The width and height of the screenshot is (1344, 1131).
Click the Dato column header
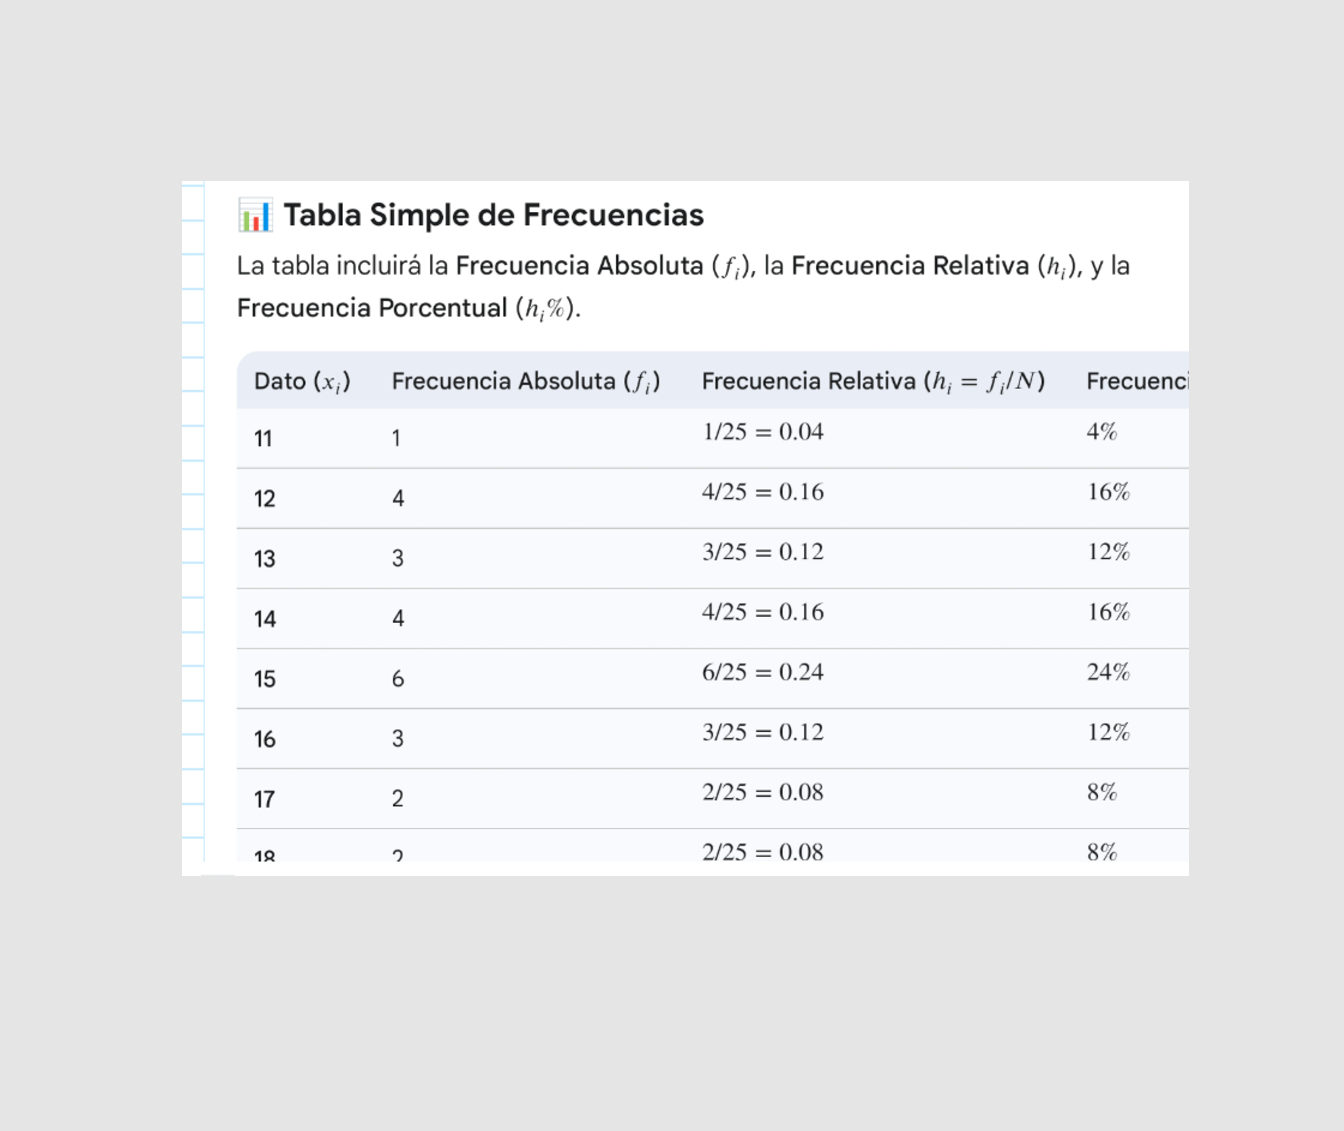pyautogui.click(x=302, y=381)
